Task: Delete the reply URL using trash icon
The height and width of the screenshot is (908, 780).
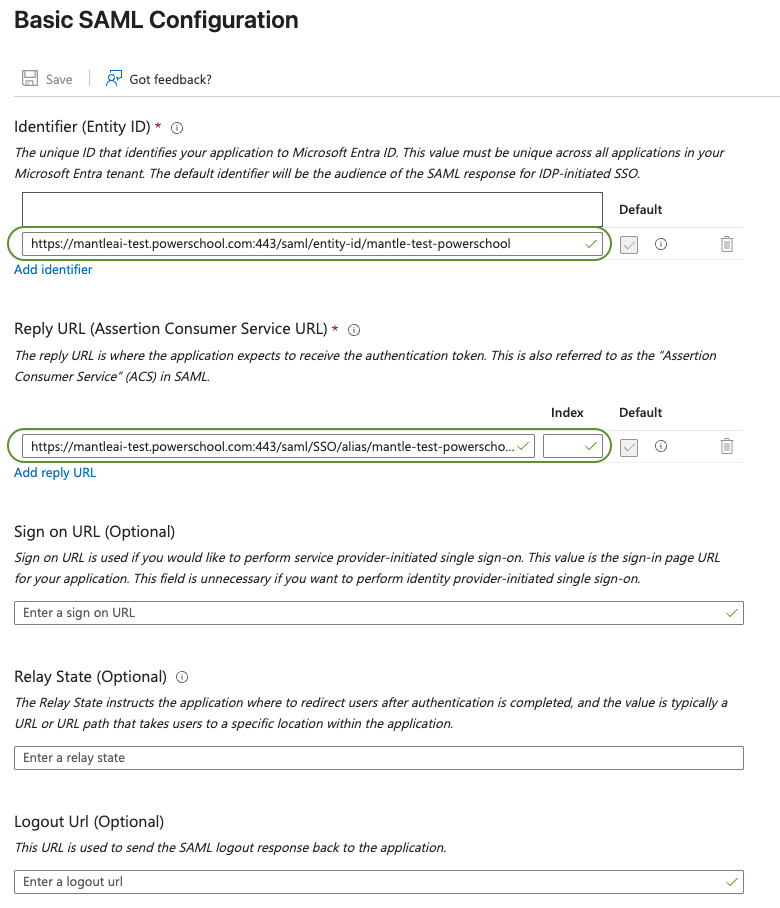Action: tap(727, 446)
